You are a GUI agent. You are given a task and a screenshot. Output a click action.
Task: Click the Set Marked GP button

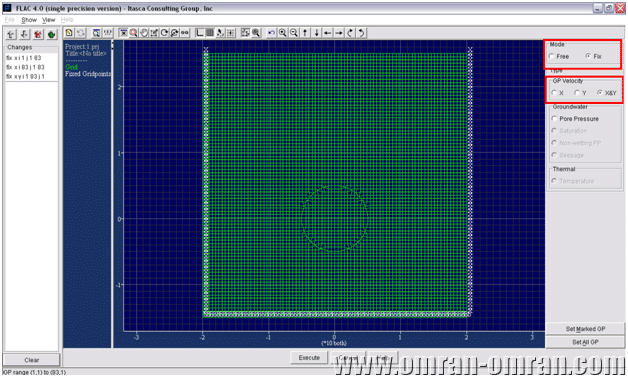click(585, 329)
